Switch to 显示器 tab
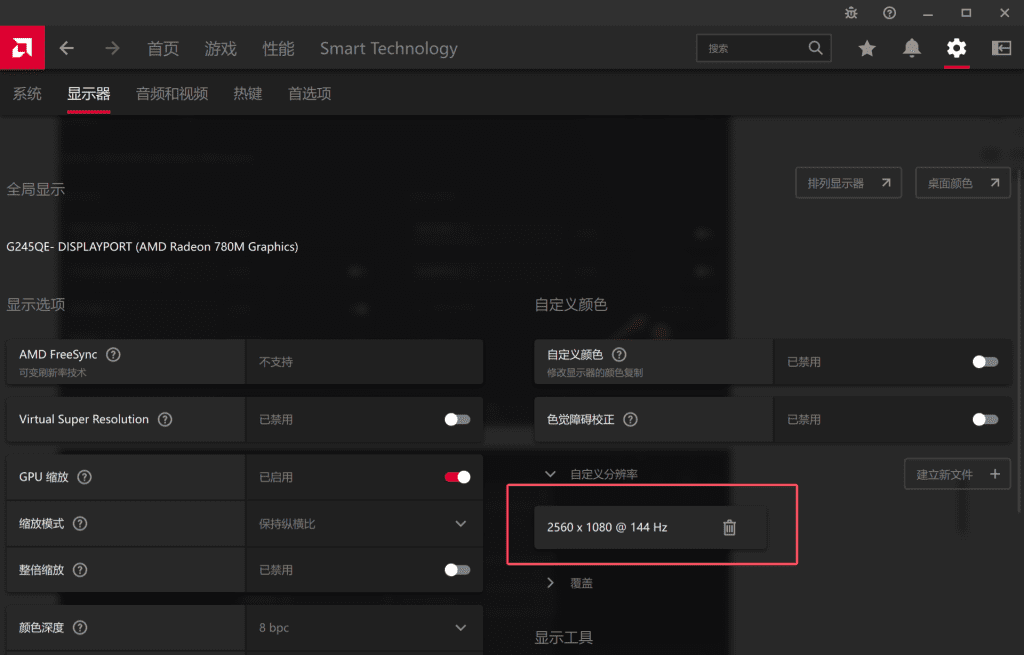This screenshot has height=655, width=1024. pos(89,93)
